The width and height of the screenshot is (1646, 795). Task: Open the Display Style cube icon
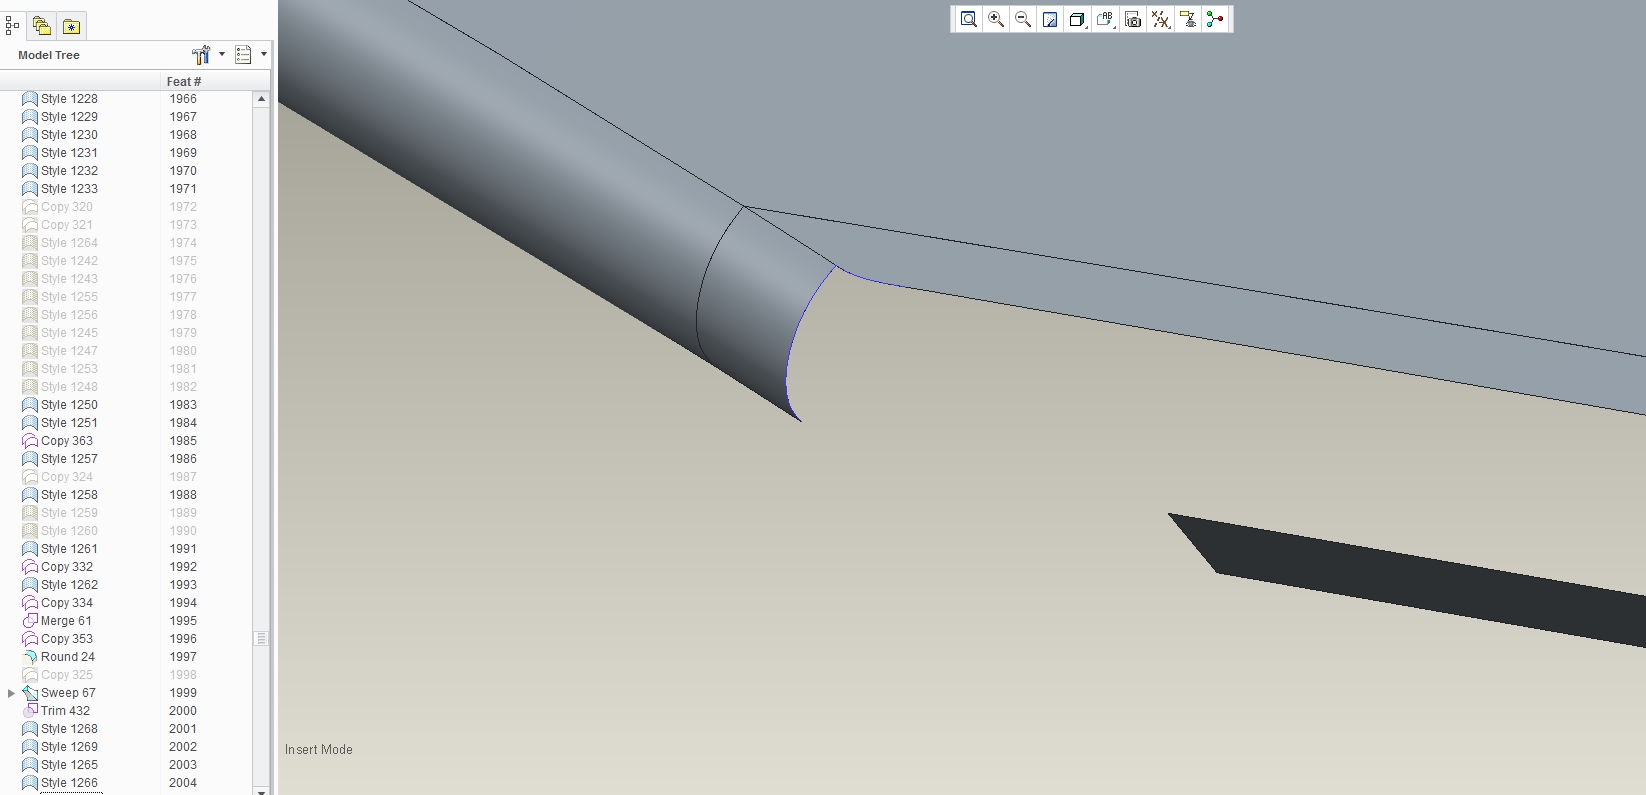pos(1077,19)
